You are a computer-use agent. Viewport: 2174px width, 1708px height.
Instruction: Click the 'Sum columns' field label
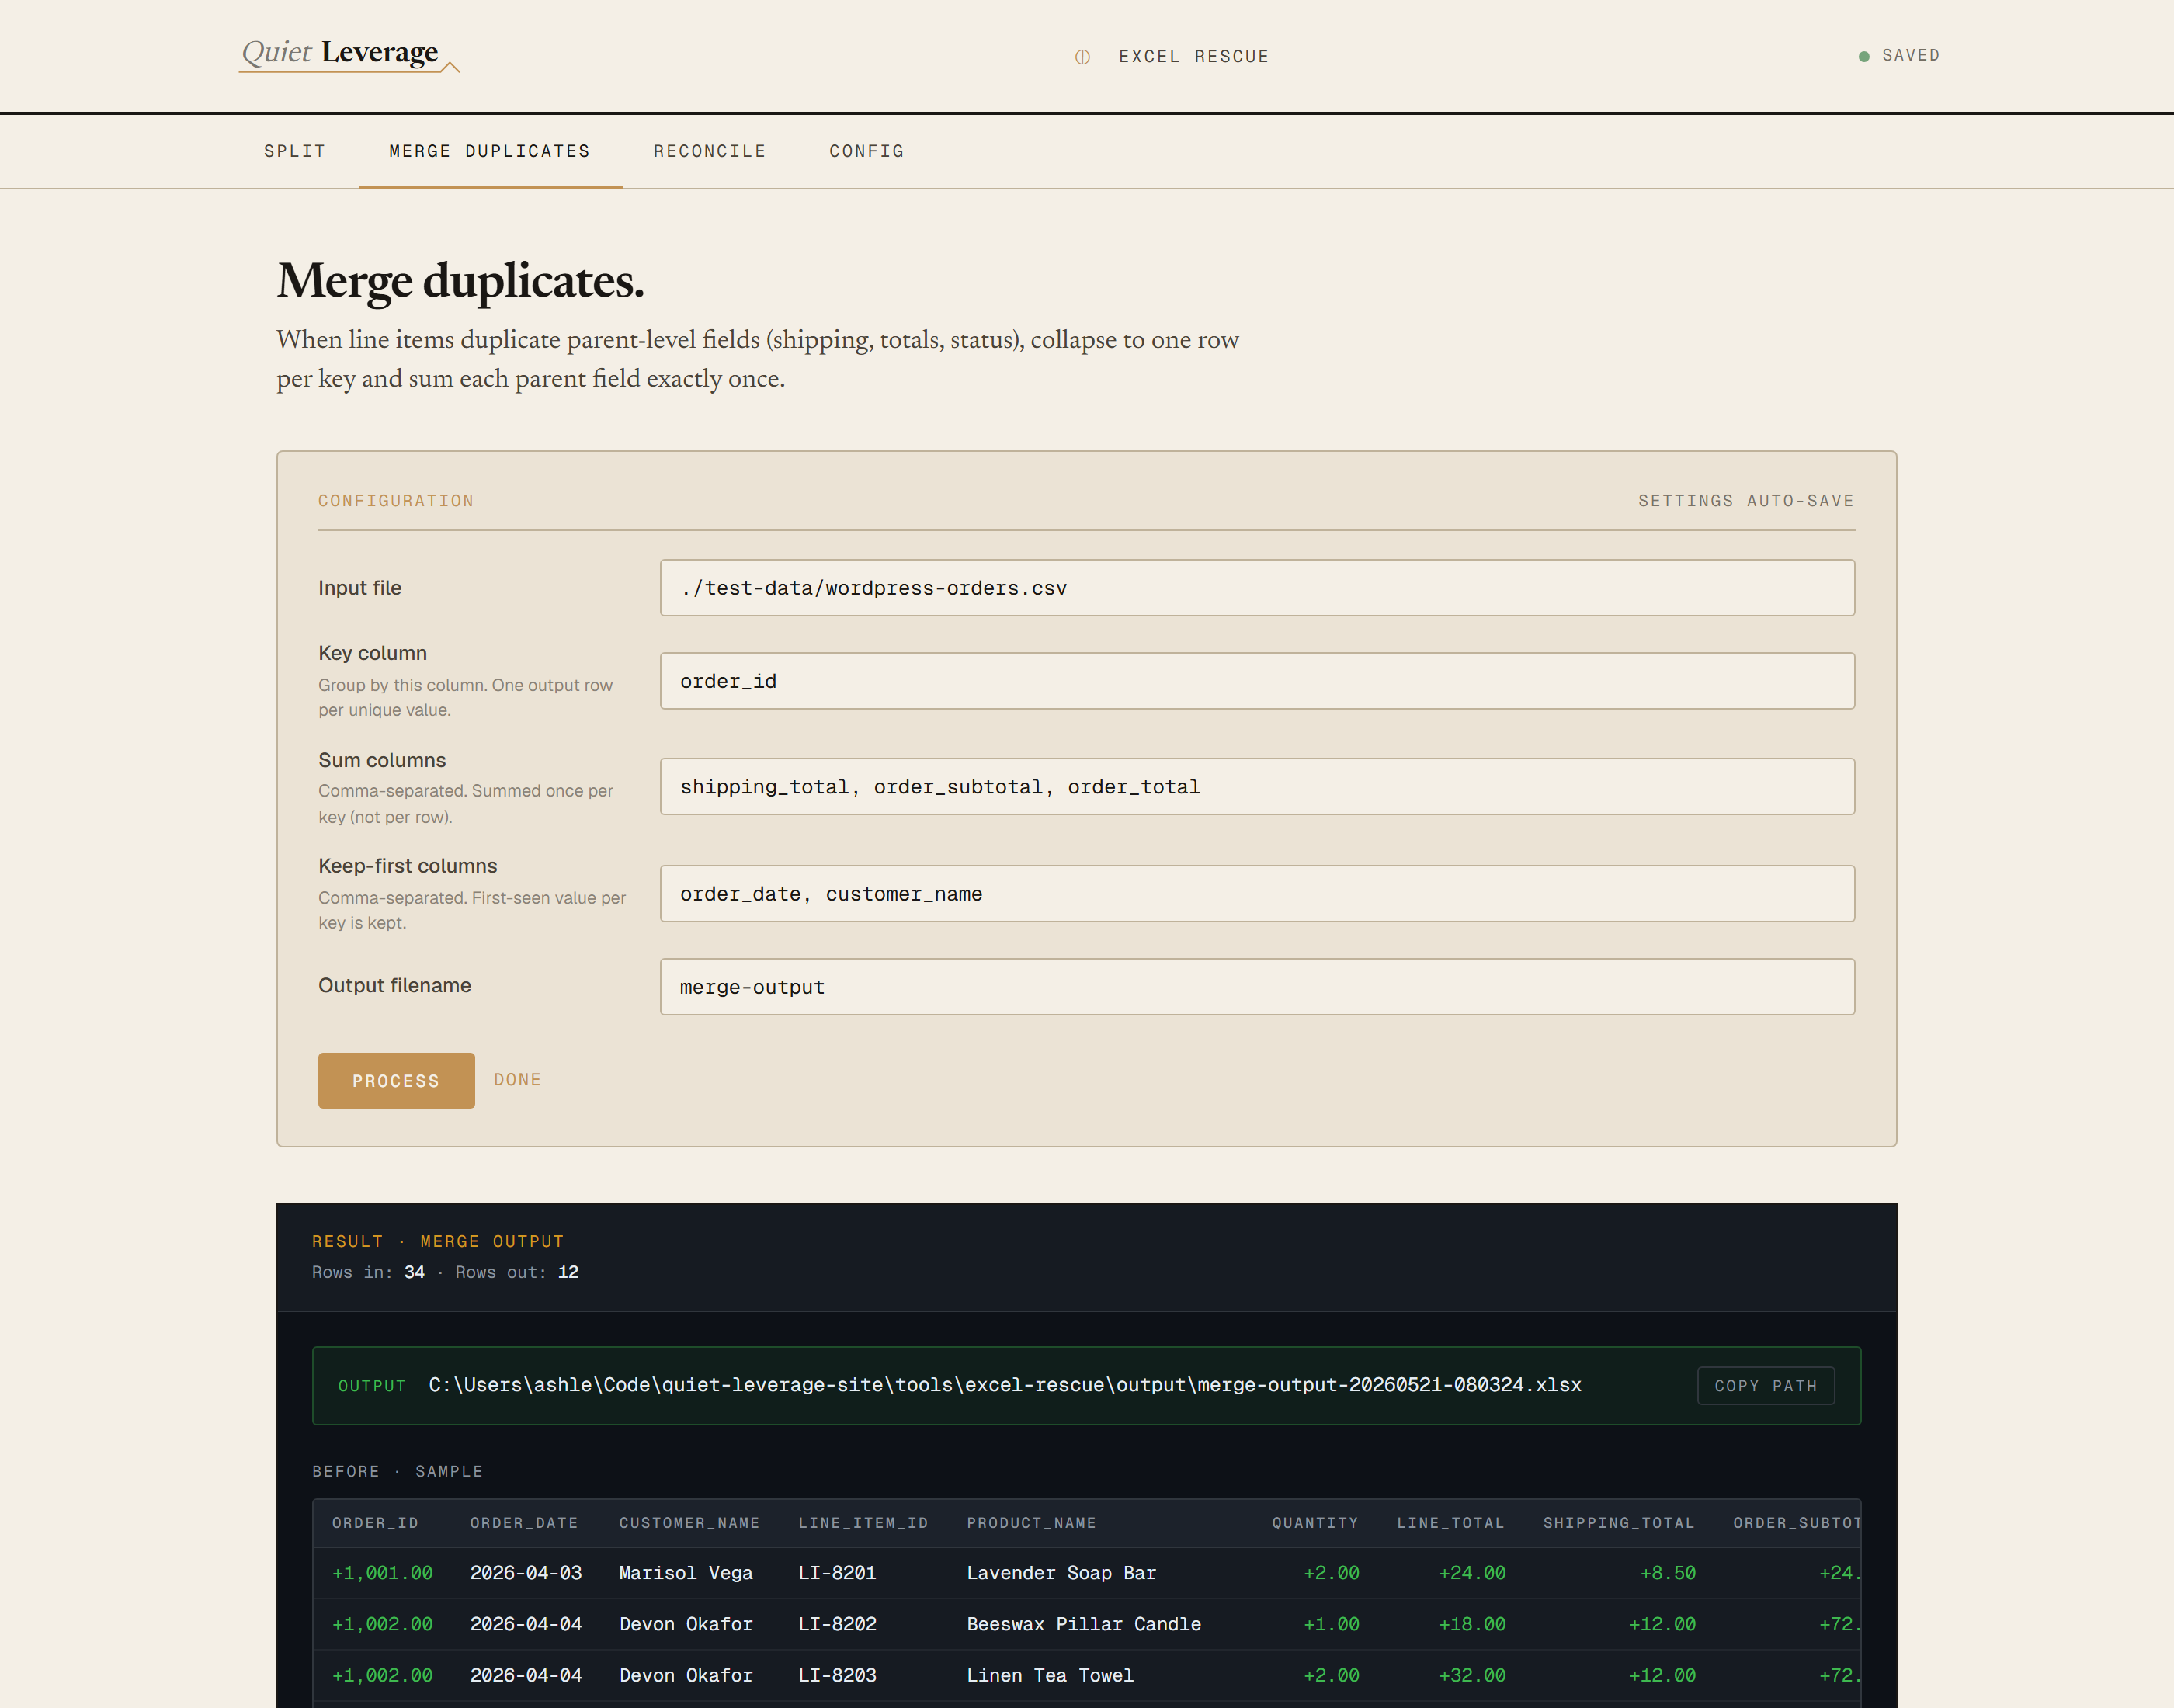click(382, 760)
